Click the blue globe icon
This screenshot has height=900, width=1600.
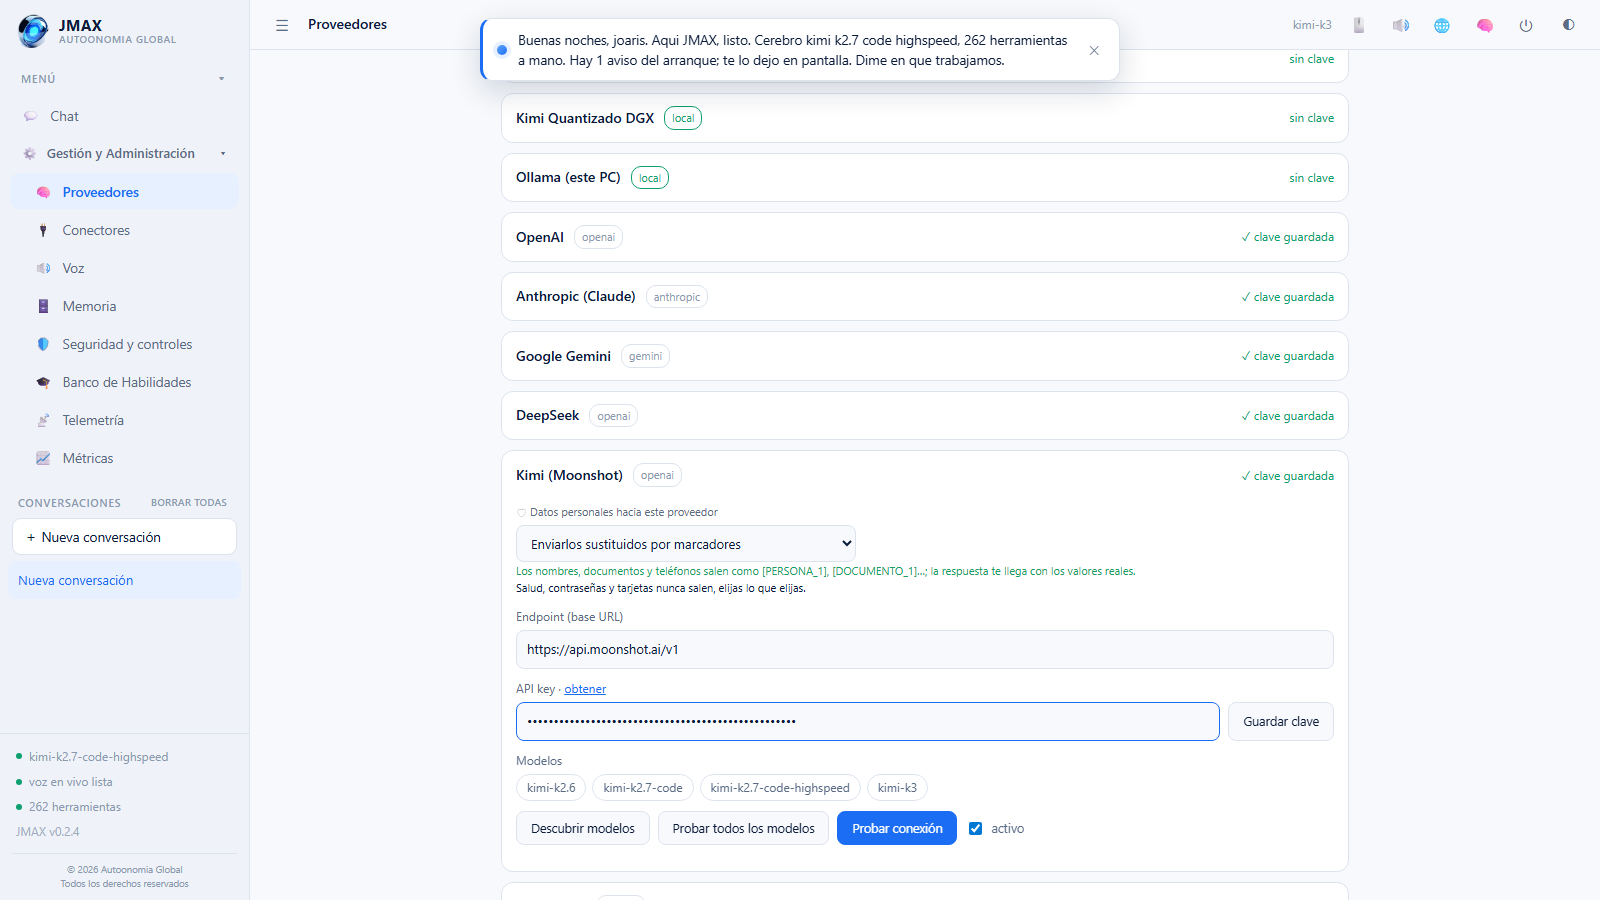coord(1442,25)
